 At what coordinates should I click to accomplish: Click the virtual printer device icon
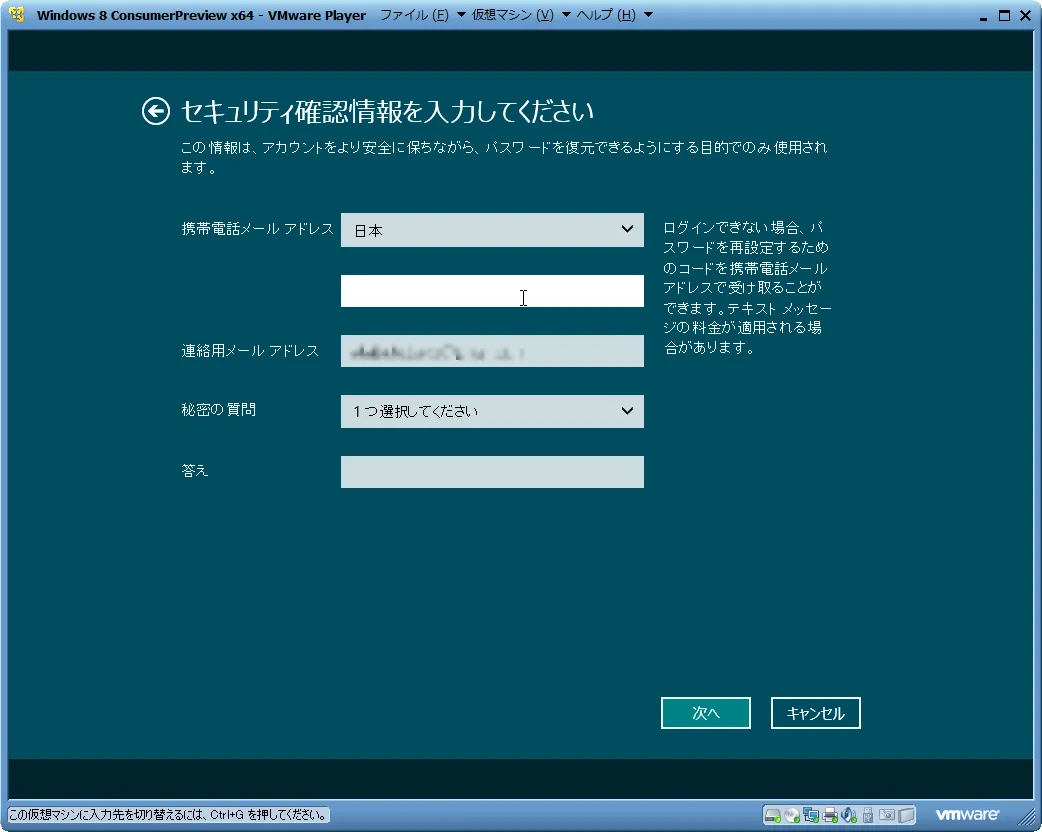pyautogui.click(x=830, y=814)
